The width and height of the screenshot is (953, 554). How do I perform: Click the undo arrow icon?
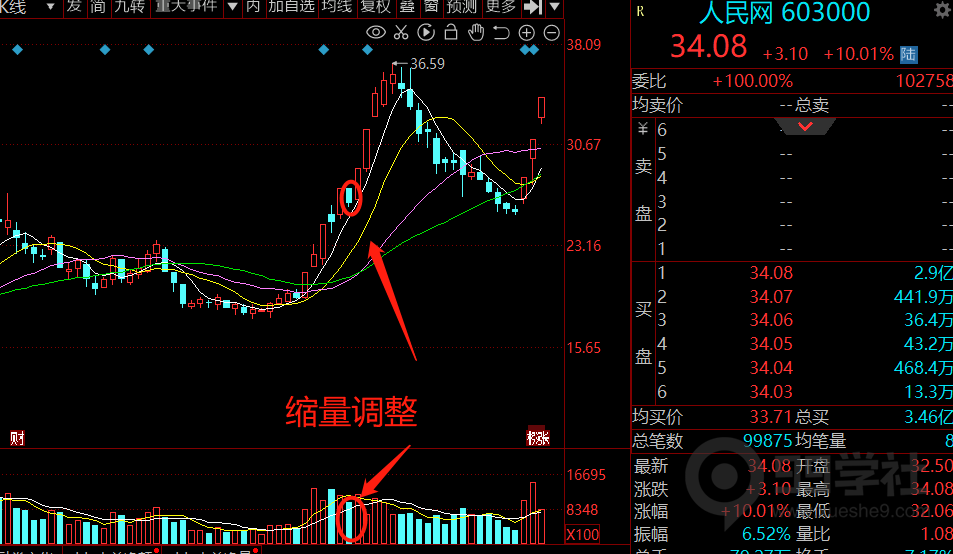501,33
